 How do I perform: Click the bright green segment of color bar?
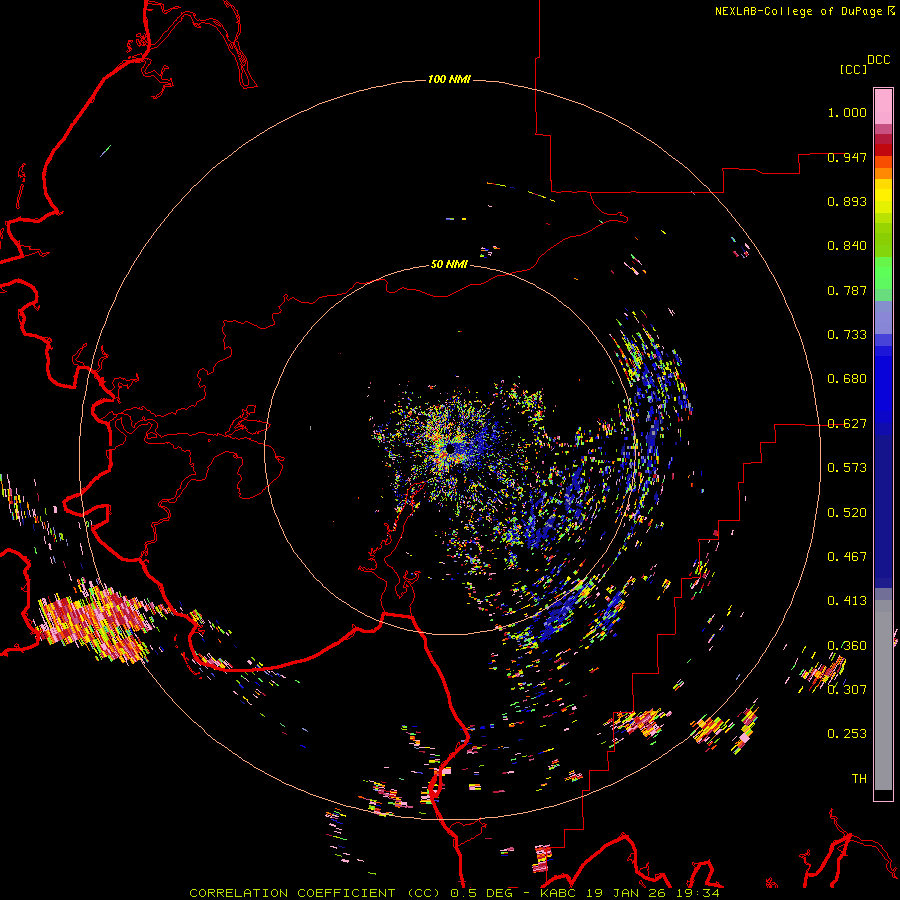(883, 273)
